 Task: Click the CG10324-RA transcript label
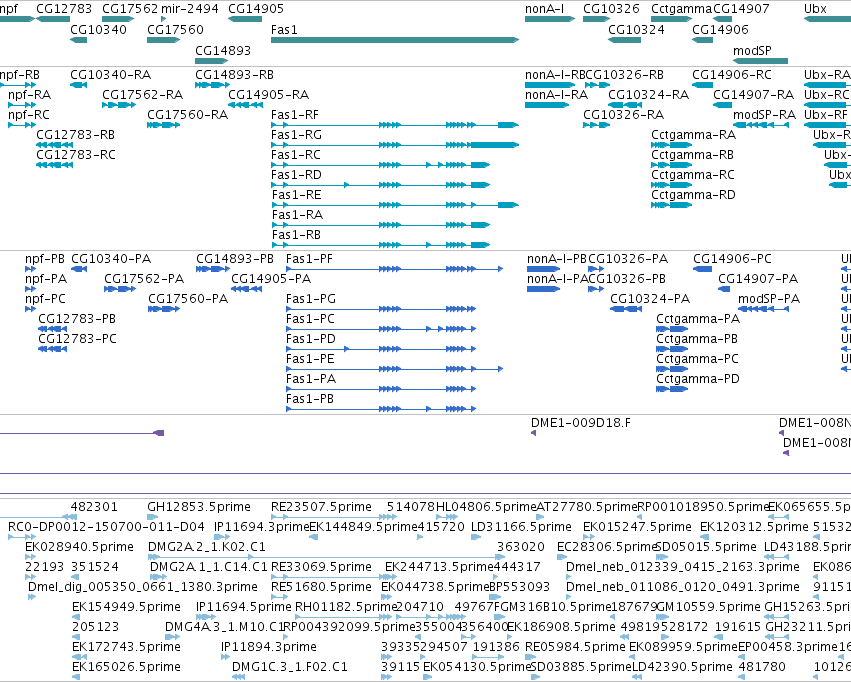(649, 95)
